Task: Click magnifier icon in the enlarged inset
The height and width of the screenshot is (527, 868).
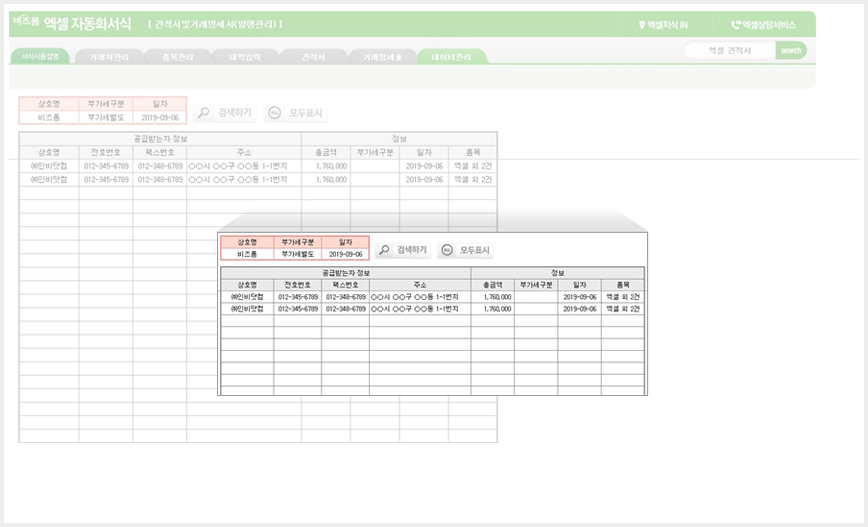Action: click(384, 250)
